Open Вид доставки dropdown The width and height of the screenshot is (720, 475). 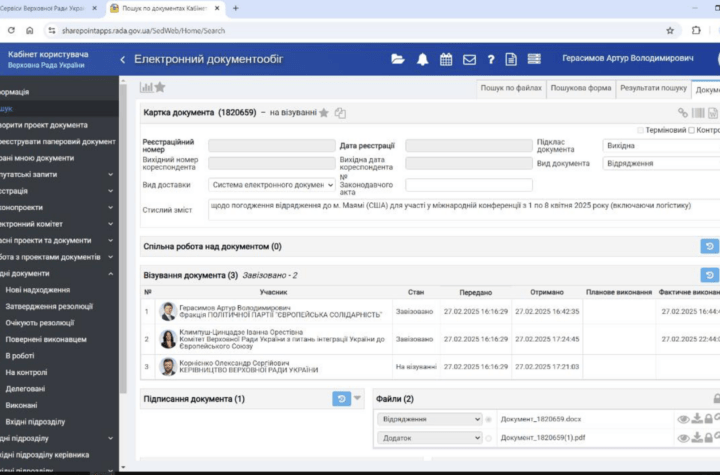[272, 185]
